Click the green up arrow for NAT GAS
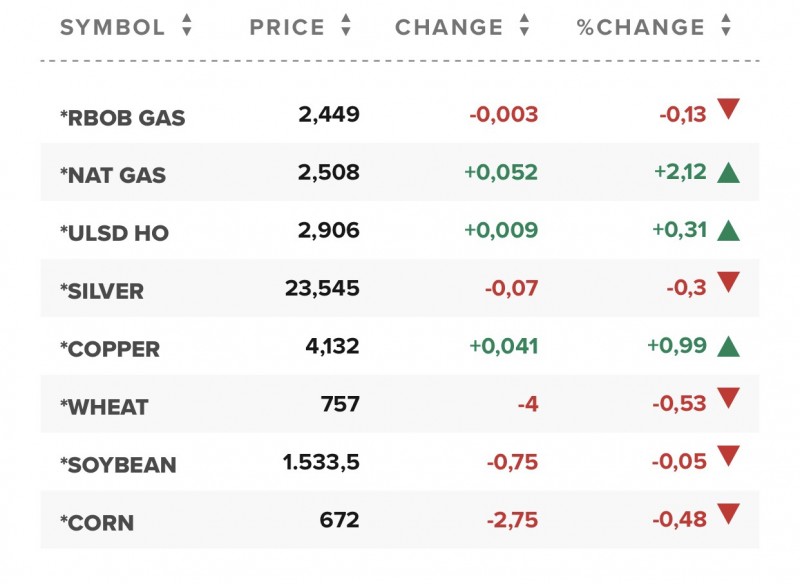Image resolution: width=800 pixels, height=584 pixels. [x=728, y=172]
